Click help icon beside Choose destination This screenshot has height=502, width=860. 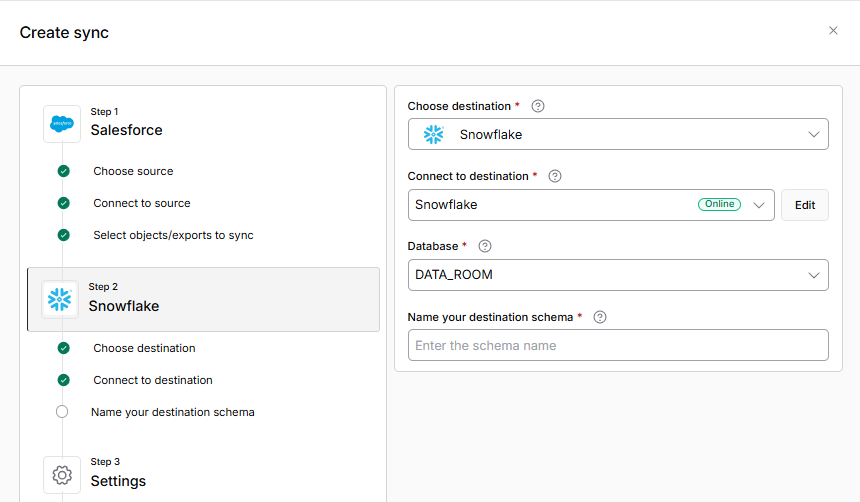538,106
